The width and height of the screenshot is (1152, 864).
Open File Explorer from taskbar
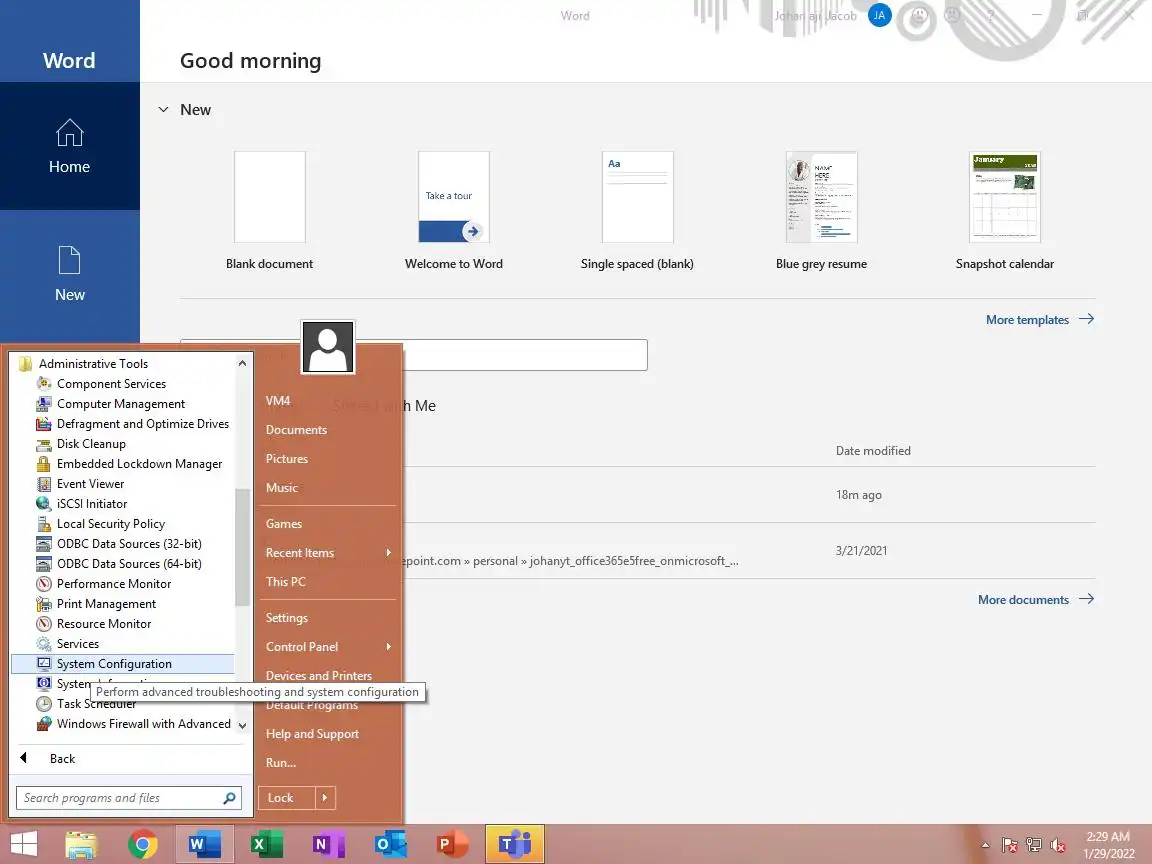tap(81, 844)
